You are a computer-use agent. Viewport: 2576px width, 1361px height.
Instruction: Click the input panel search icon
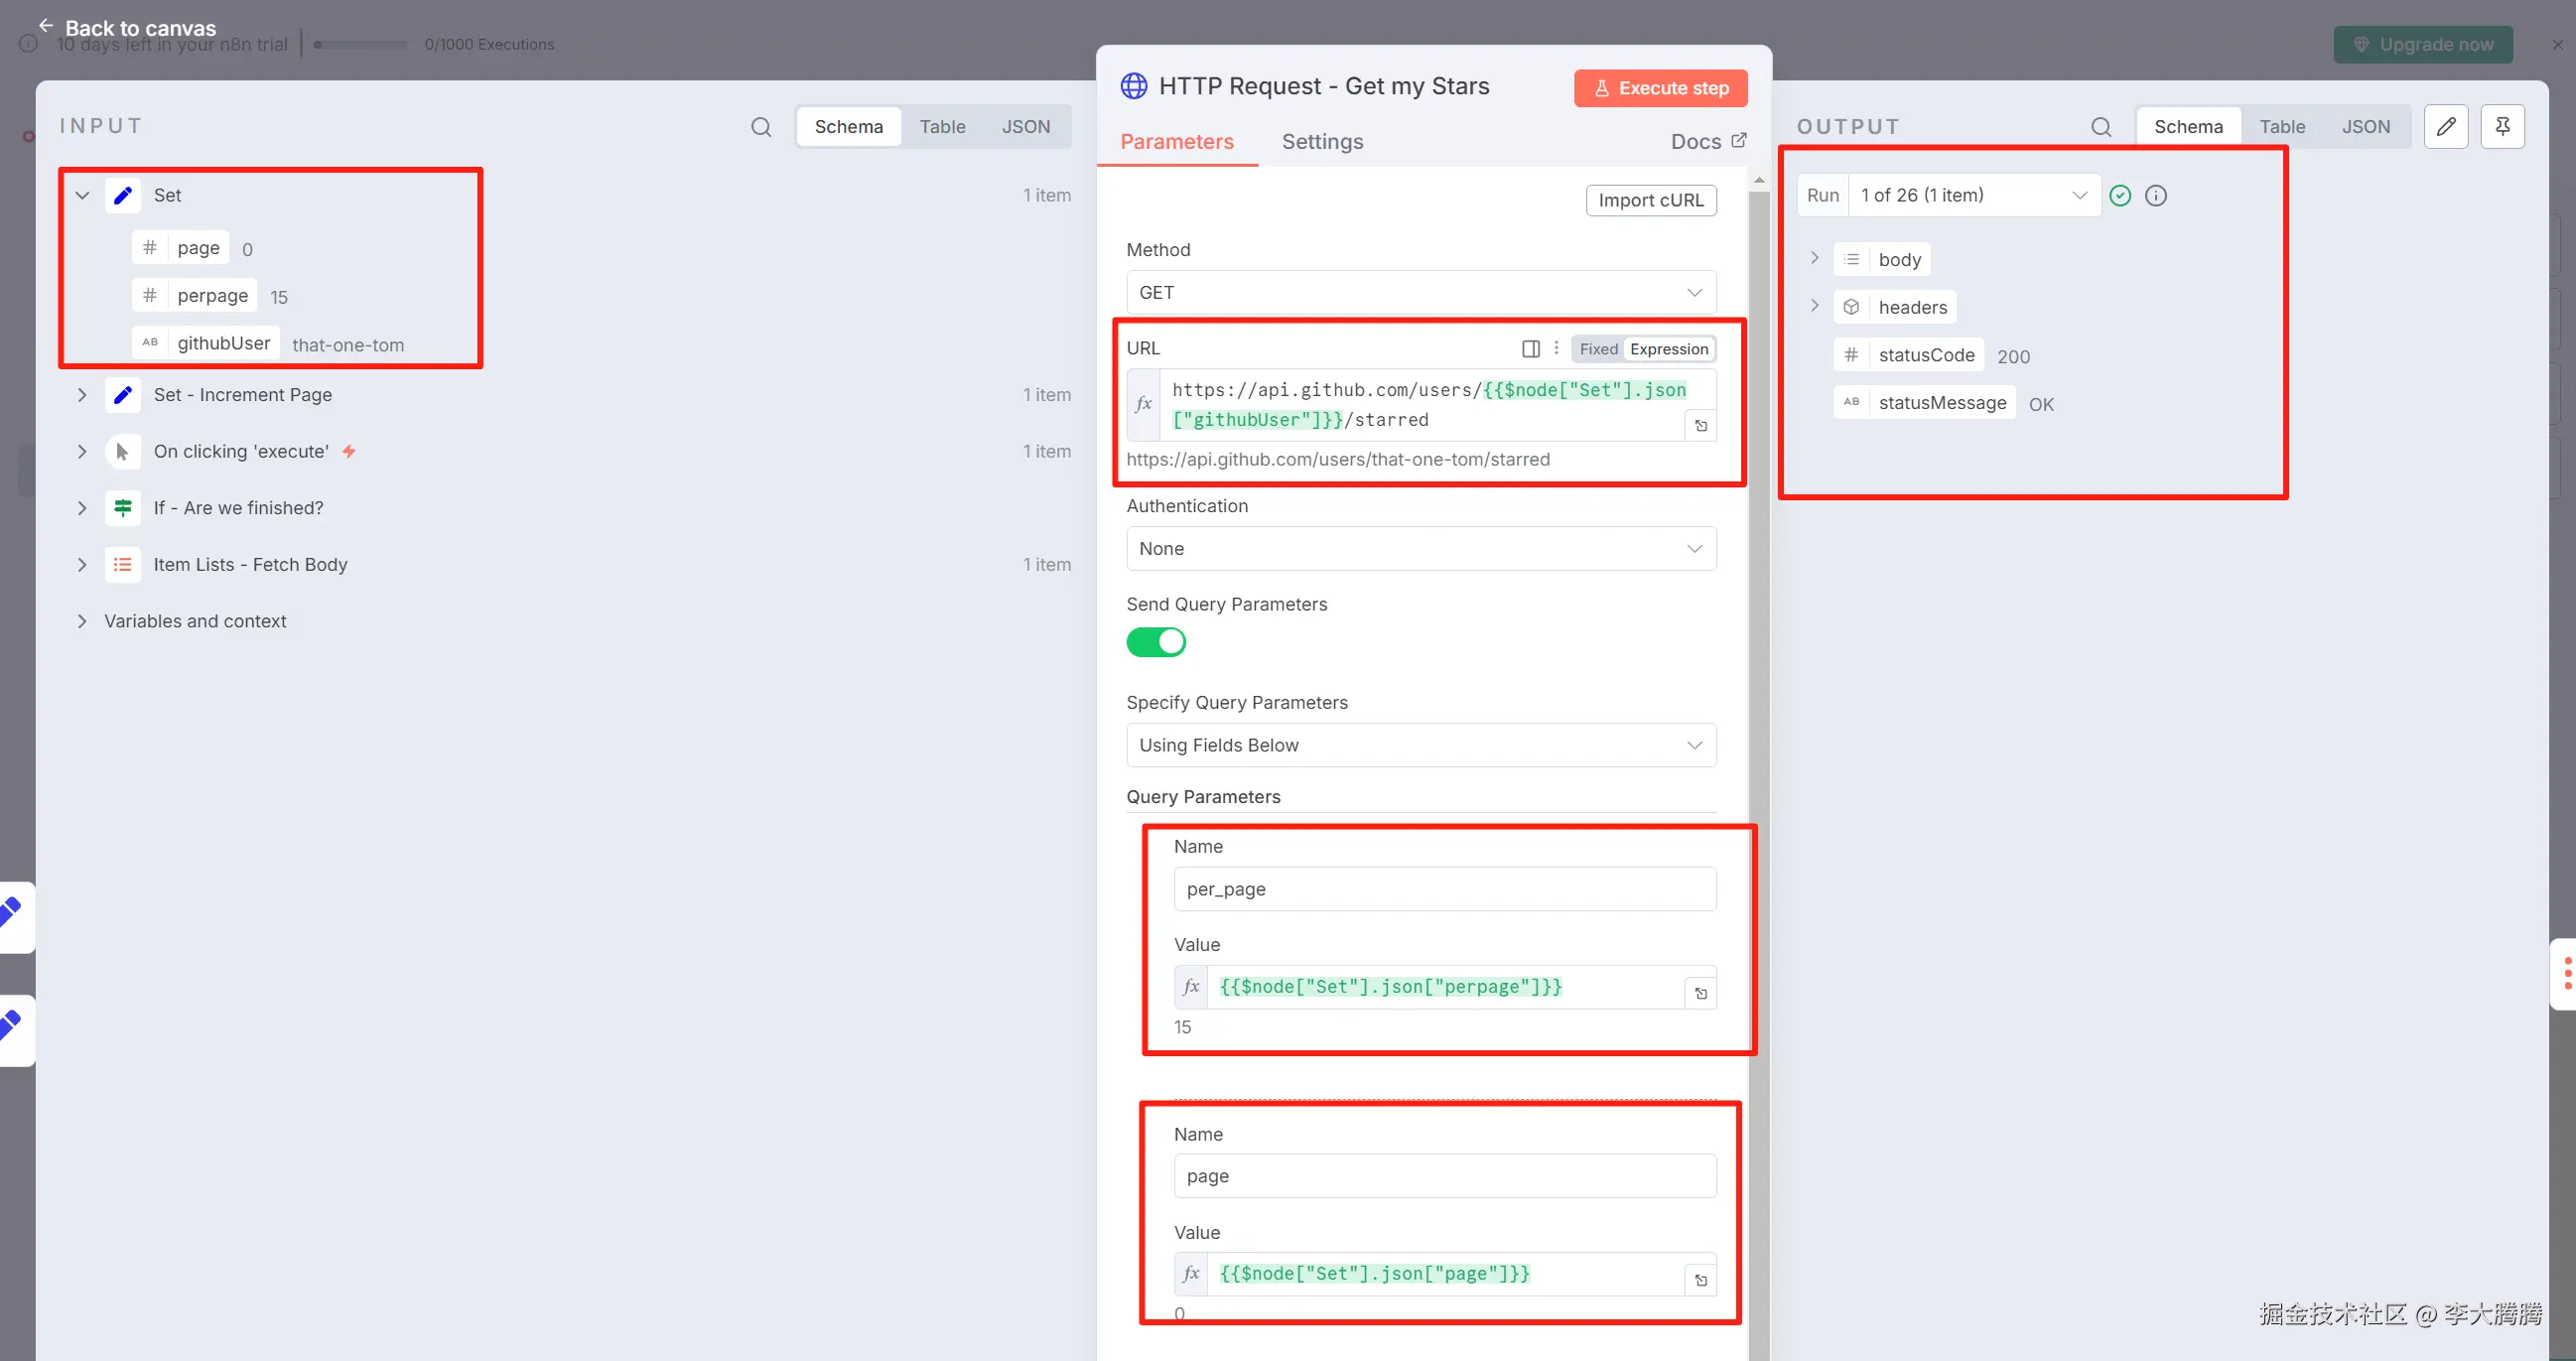(761, 127)
